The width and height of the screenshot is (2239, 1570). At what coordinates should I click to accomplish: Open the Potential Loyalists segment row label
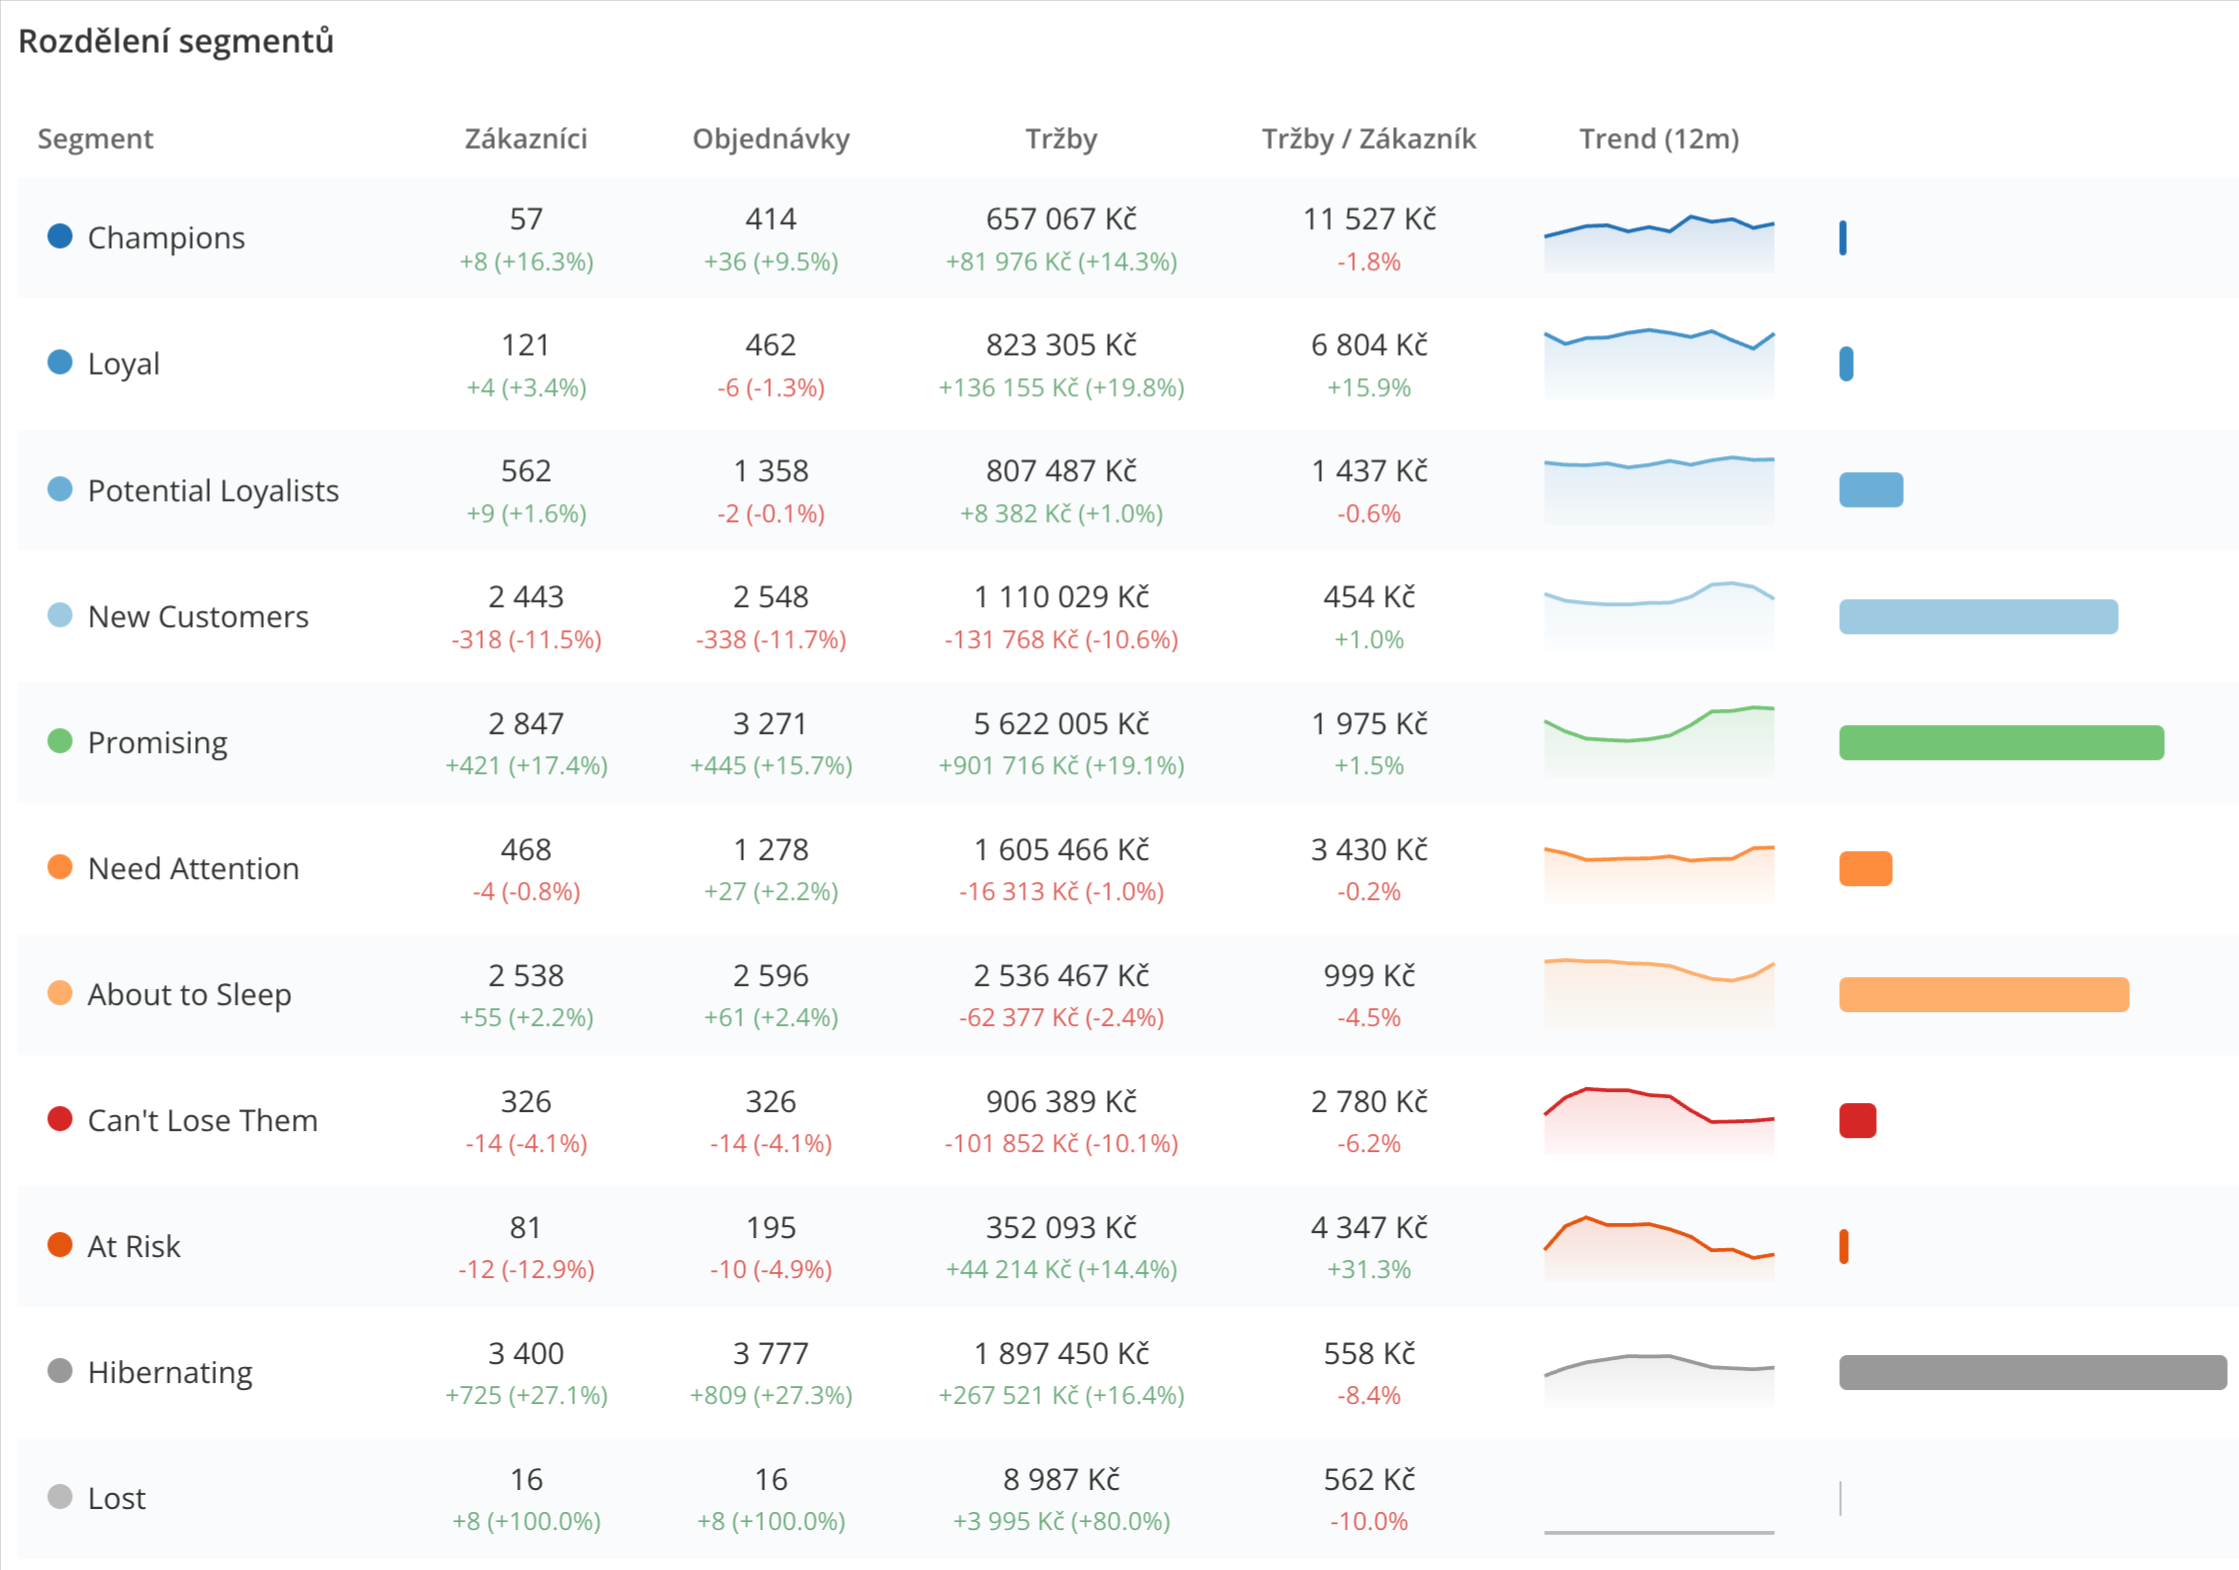(x=213, y=490)
